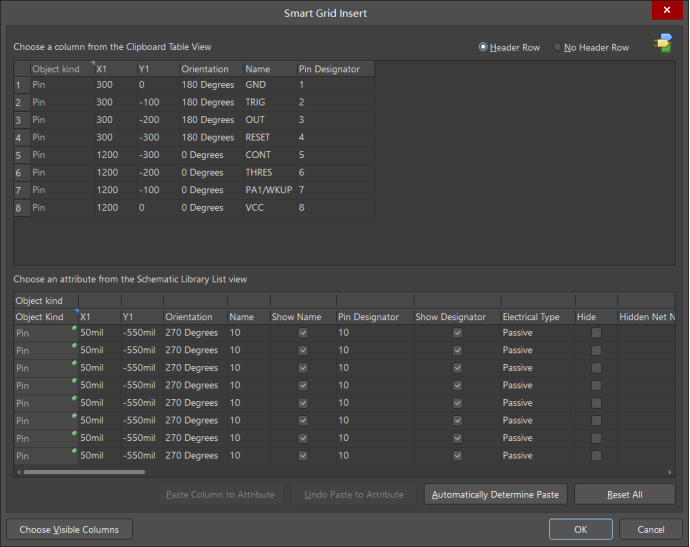Screen dimensions: 690x547
Task: Click the horizontal scrollbar's right arrow
Action: (670, 472)
